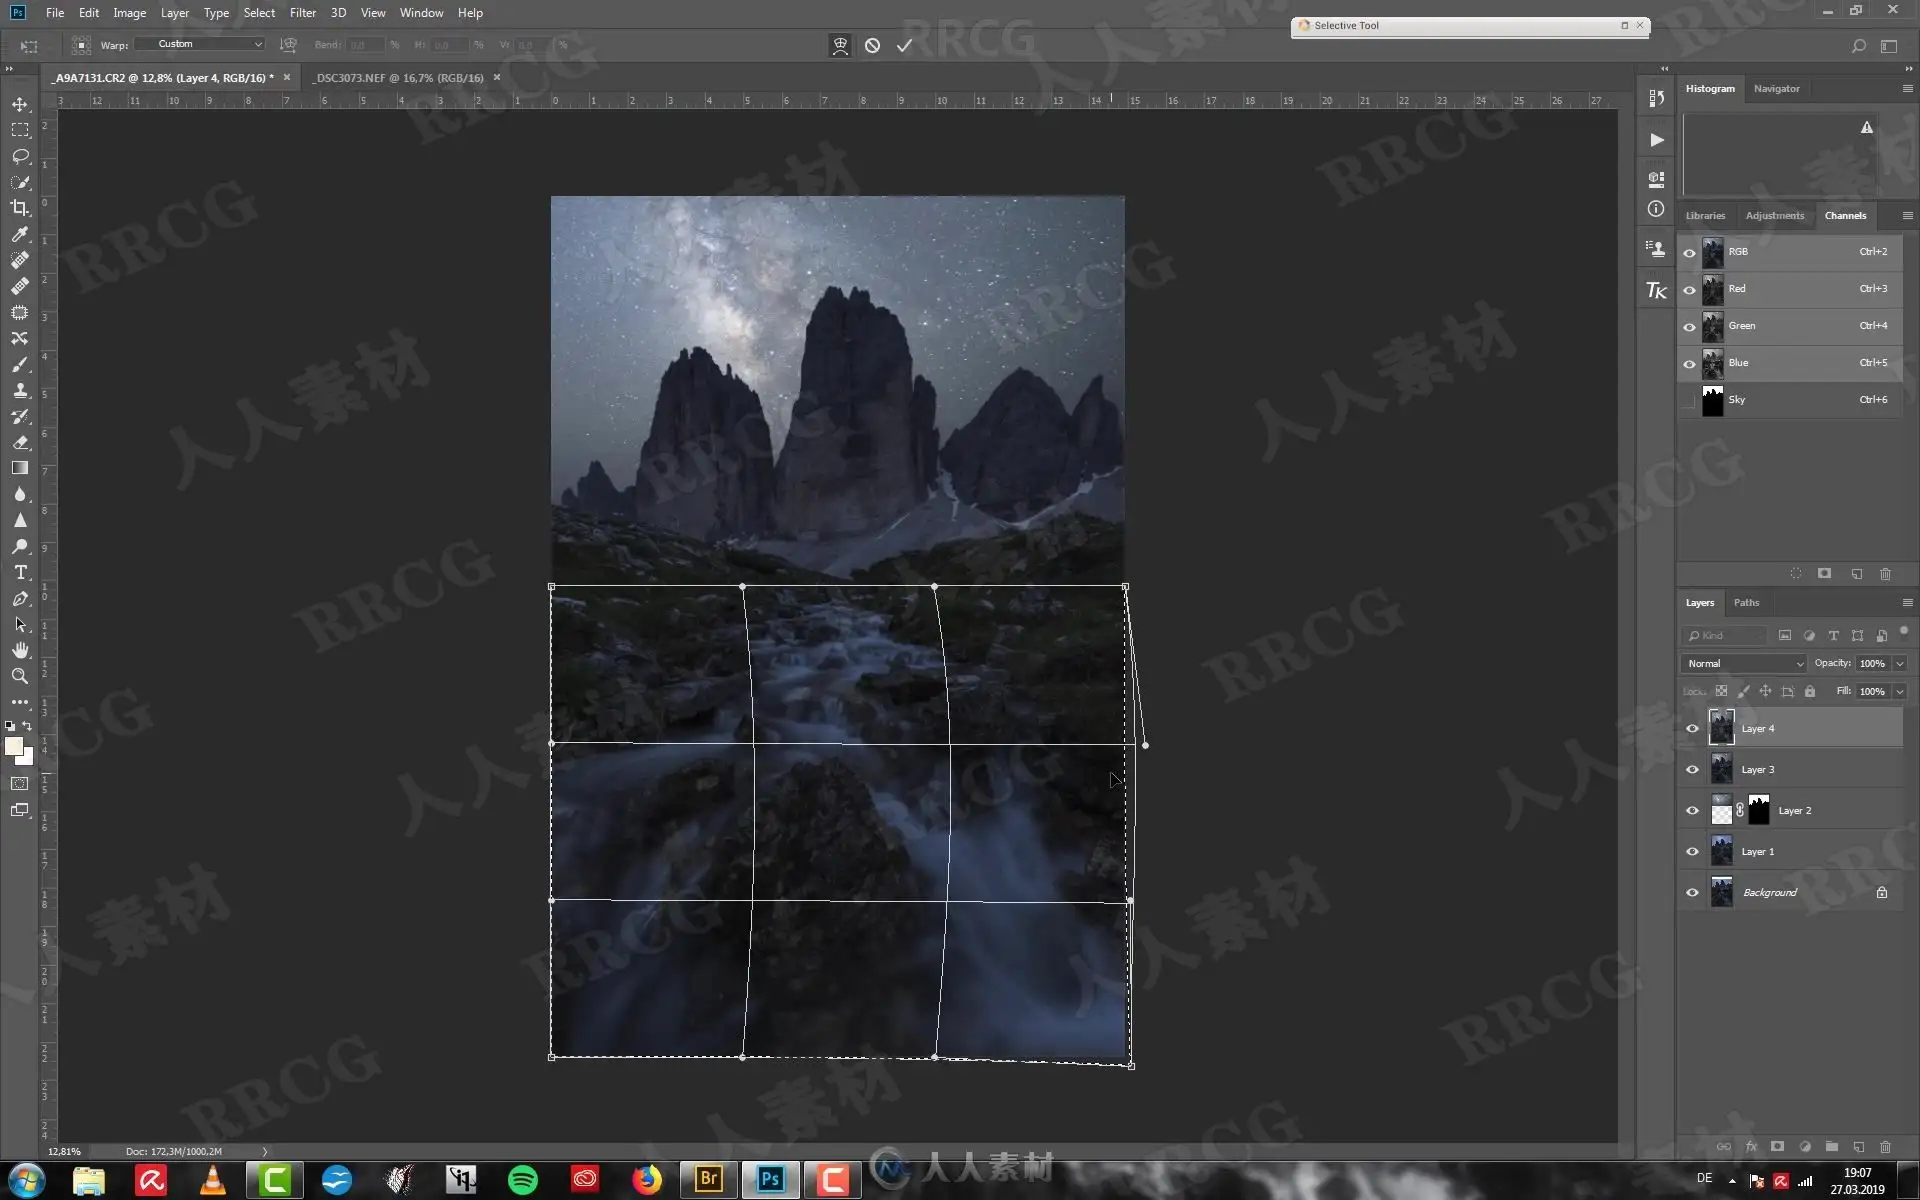Cancel the warp transform
The width and height of the screenshot is (1920, 1200).
(872, 45)
